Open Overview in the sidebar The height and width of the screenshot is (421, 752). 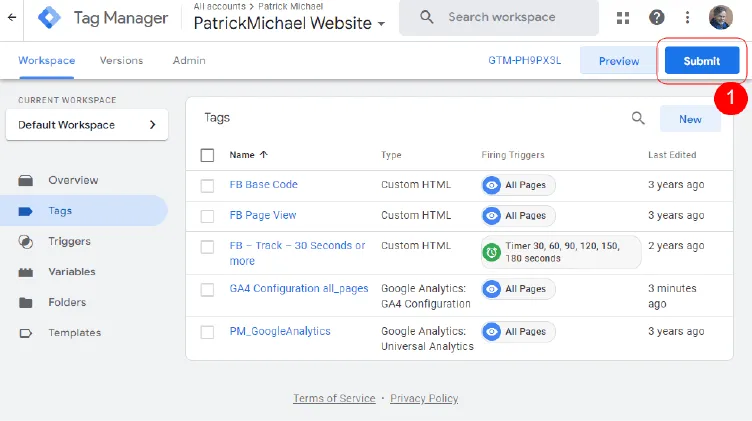73,180
